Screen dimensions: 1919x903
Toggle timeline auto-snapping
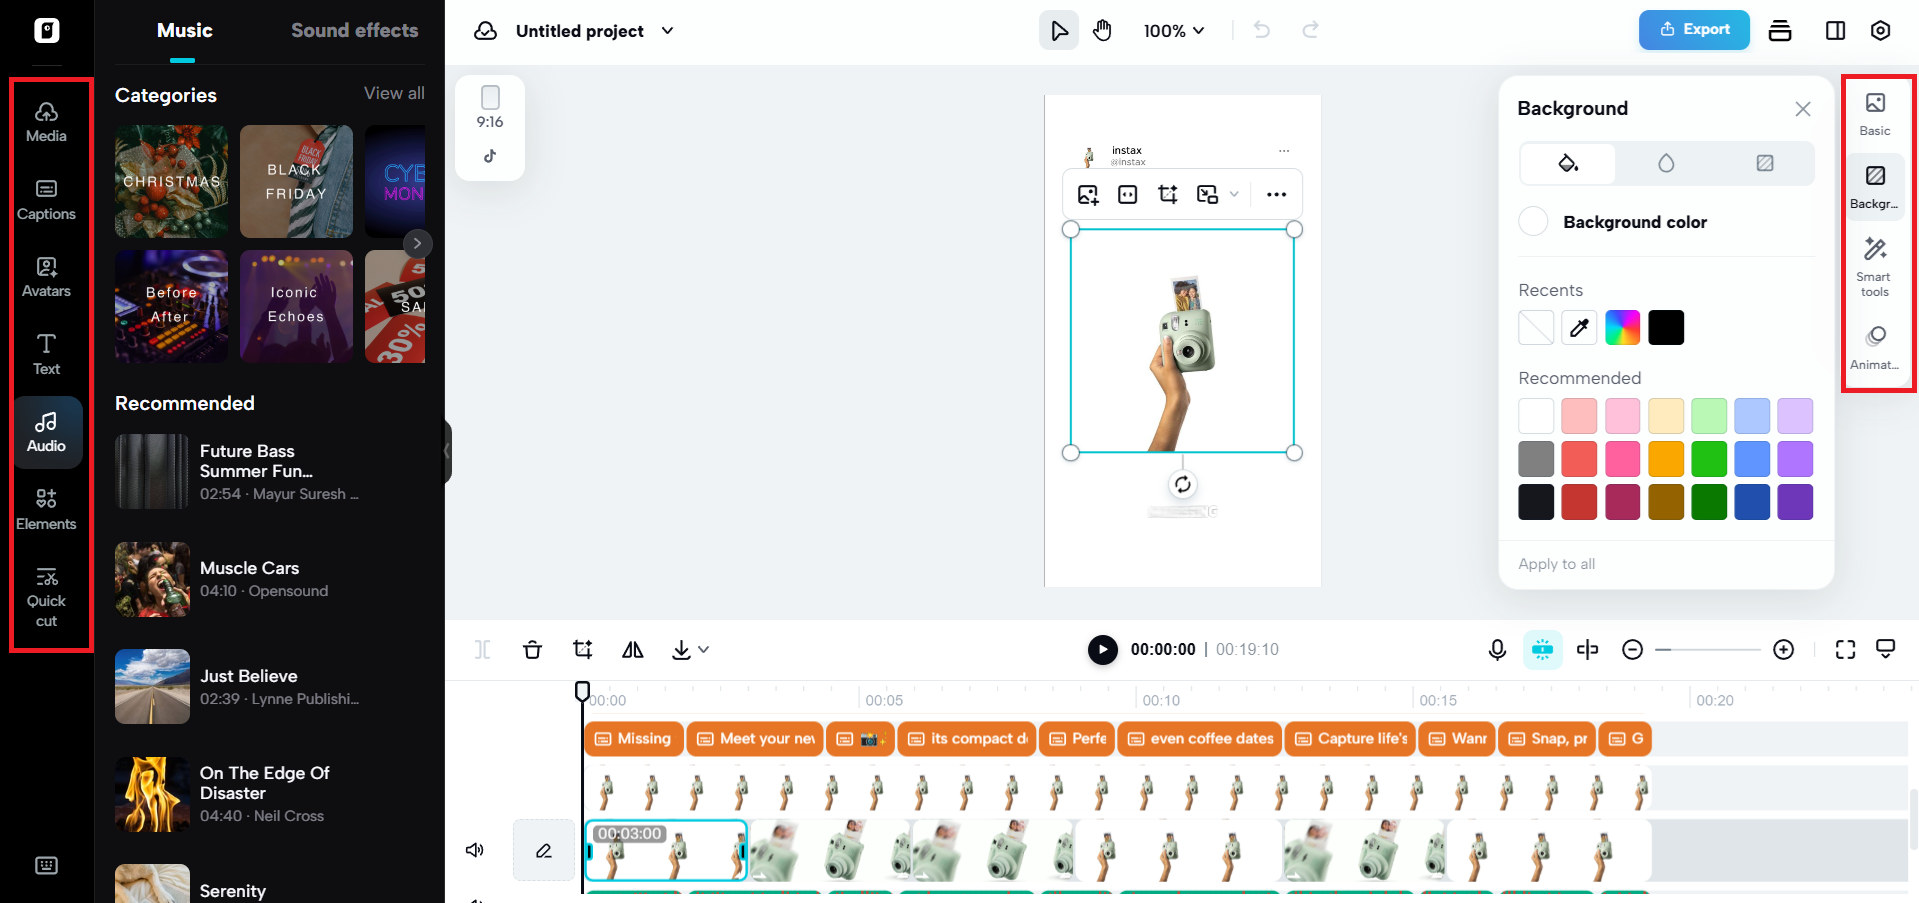[x=1542, y=650]
